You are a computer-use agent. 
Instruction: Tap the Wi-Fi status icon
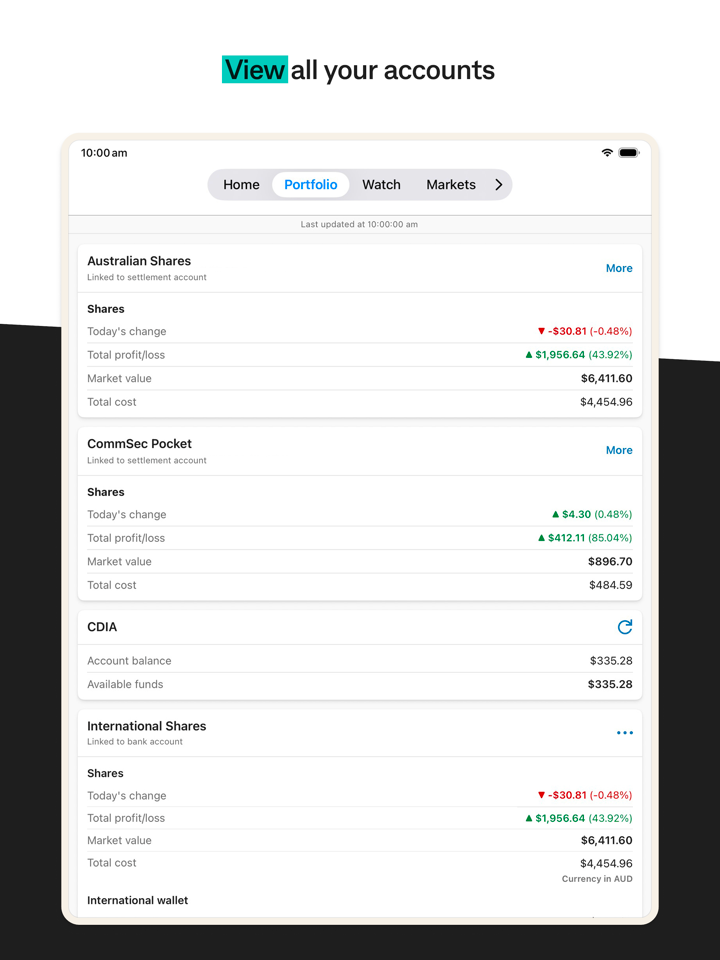click(607, 153)
